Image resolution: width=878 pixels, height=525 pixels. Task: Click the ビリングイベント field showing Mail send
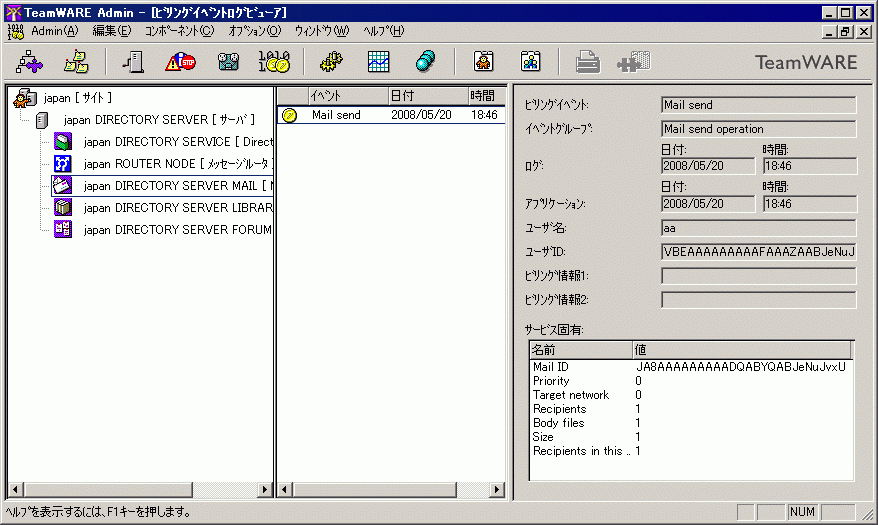(759, 105)
